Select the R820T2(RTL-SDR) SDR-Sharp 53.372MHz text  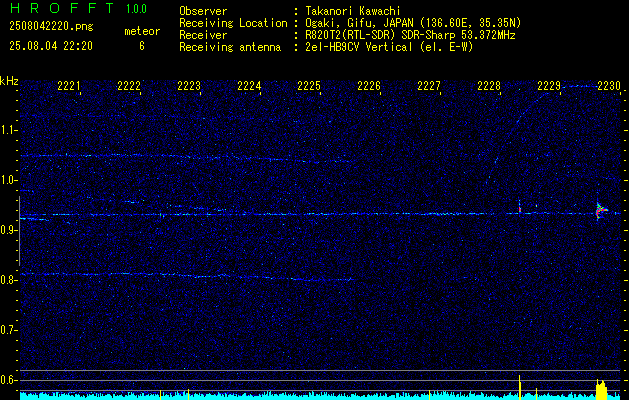tap(410, 35)
